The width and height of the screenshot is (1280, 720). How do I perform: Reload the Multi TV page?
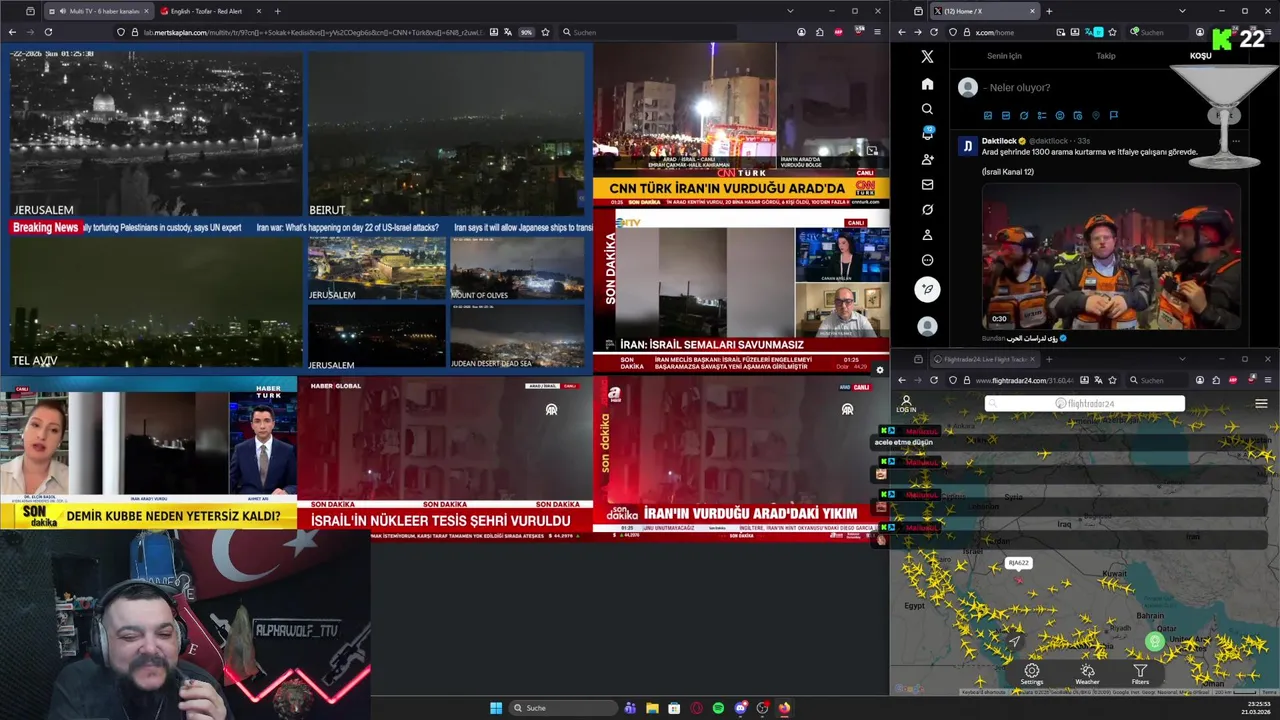click(x=48, y=32)
